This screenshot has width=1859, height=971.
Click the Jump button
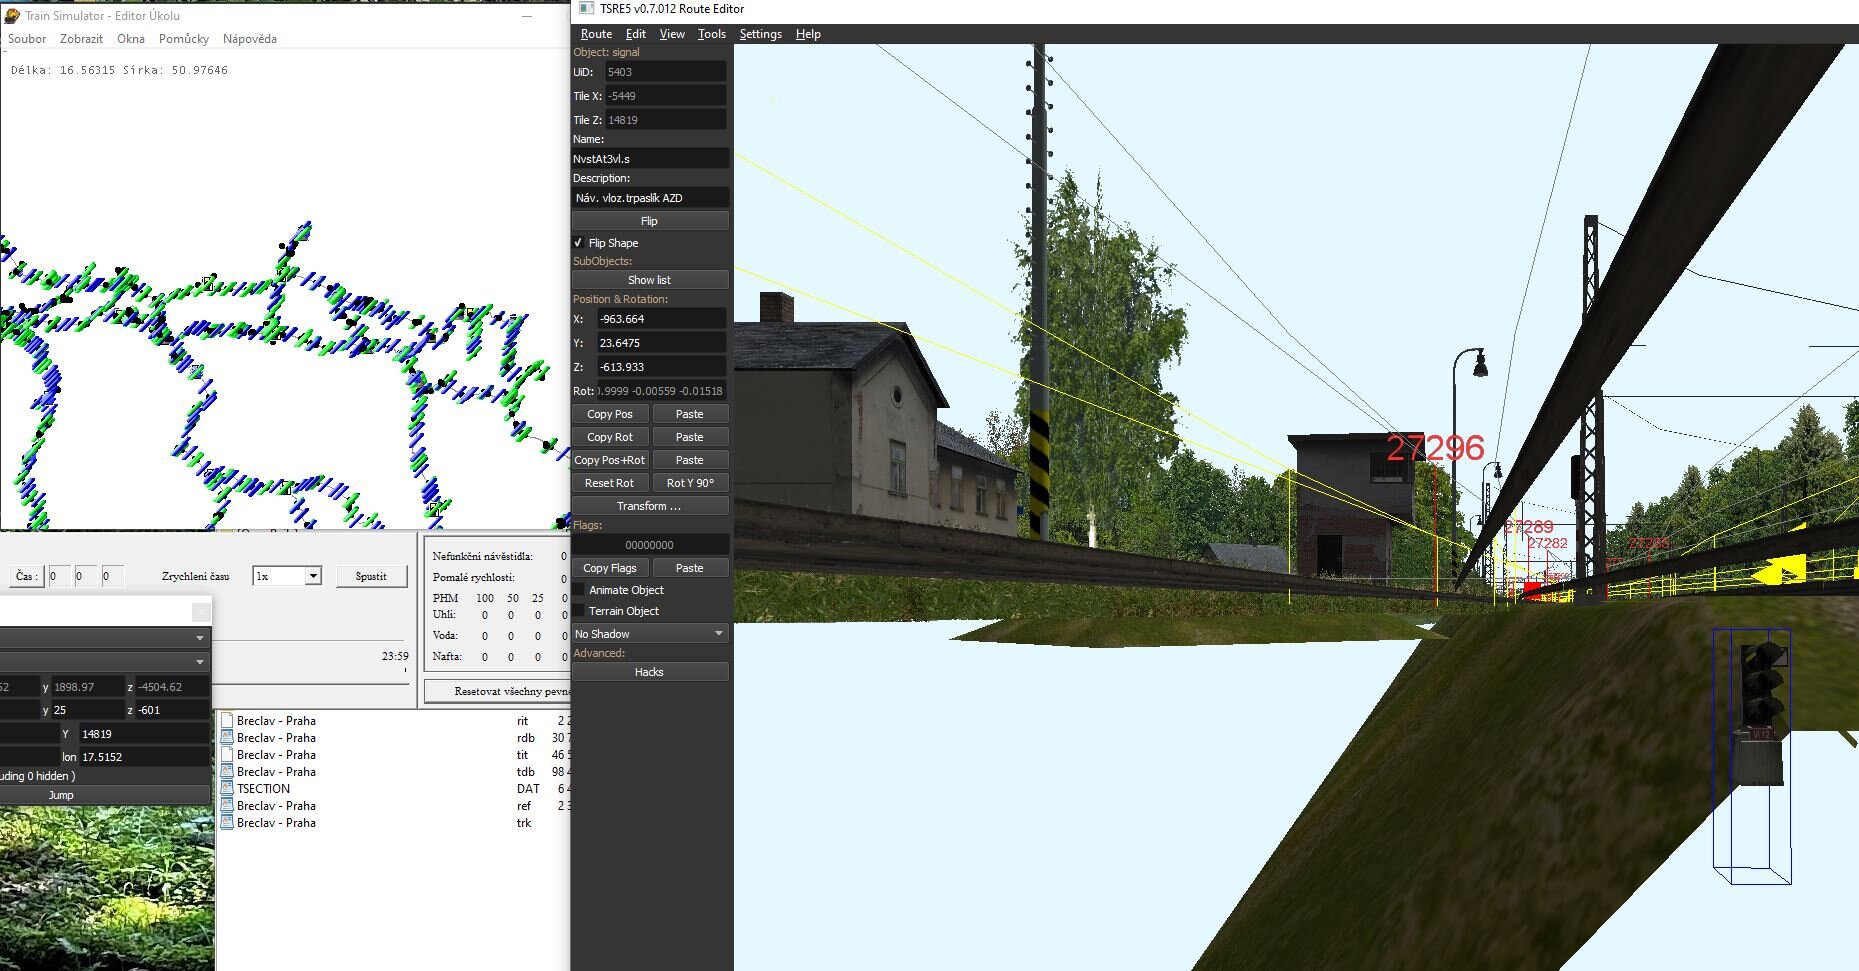61,795
